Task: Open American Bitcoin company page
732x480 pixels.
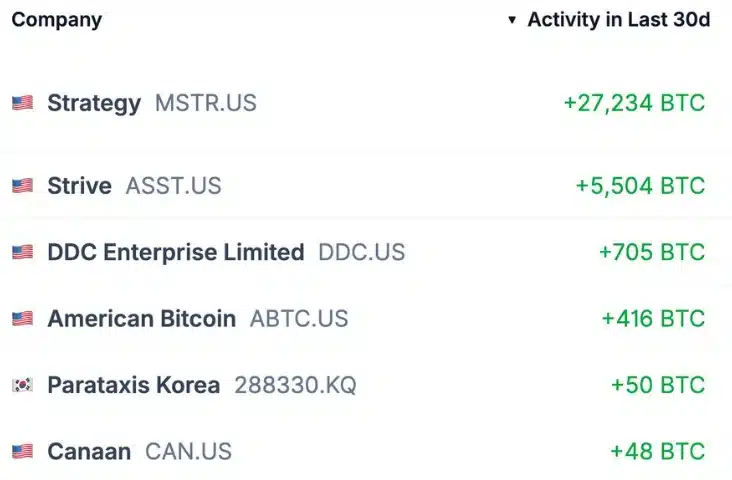Action: 141,319
